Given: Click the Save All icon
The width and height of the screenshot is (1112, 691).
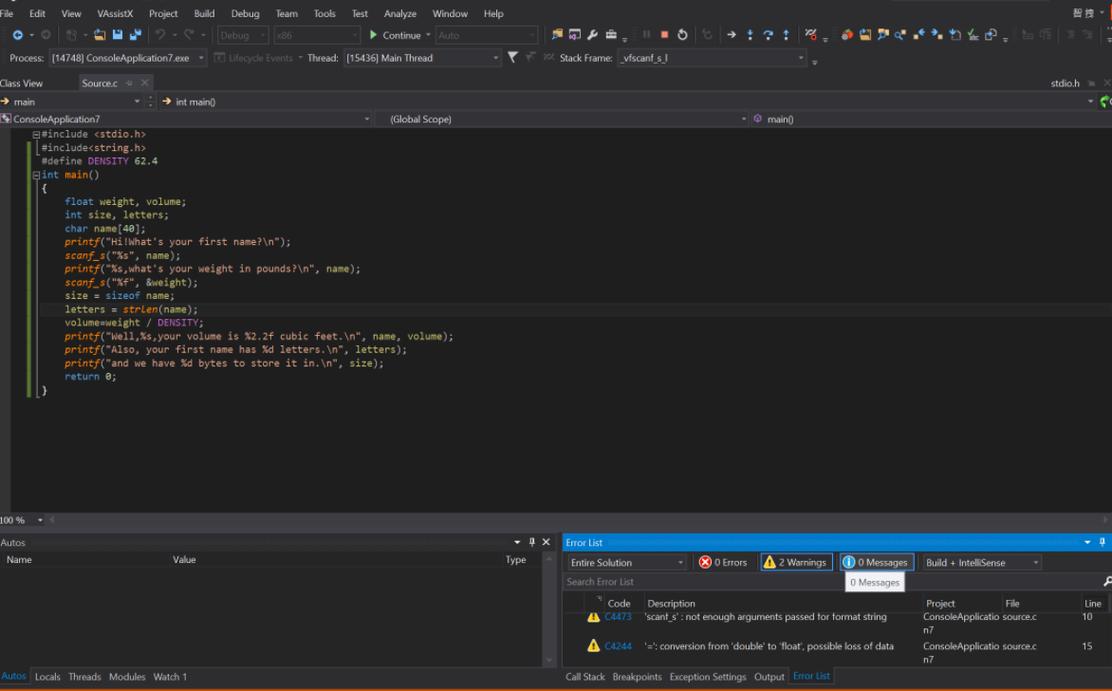Looking at the screenshot, I should [136, 35].
